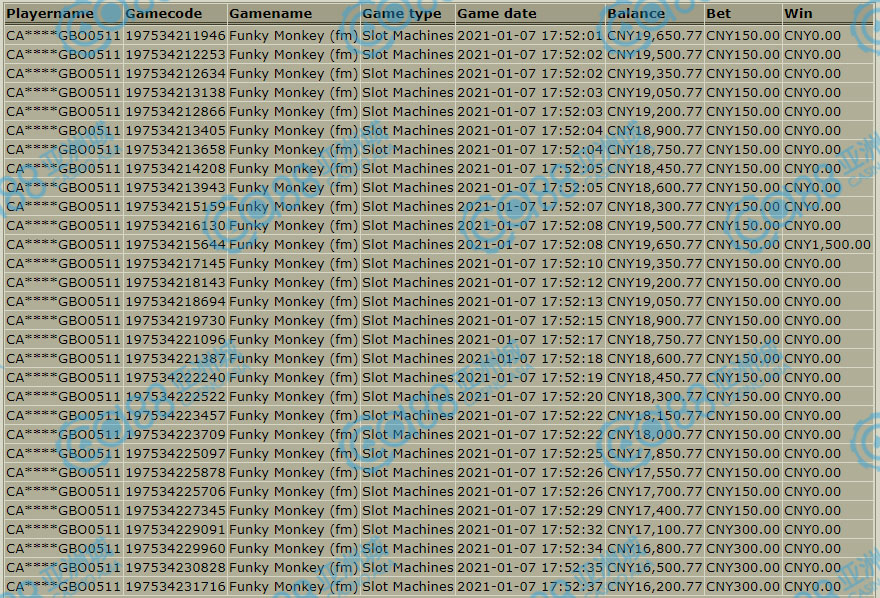Click the Gamecode column header
Screen dimensions: 880x598
pos(163,13)
